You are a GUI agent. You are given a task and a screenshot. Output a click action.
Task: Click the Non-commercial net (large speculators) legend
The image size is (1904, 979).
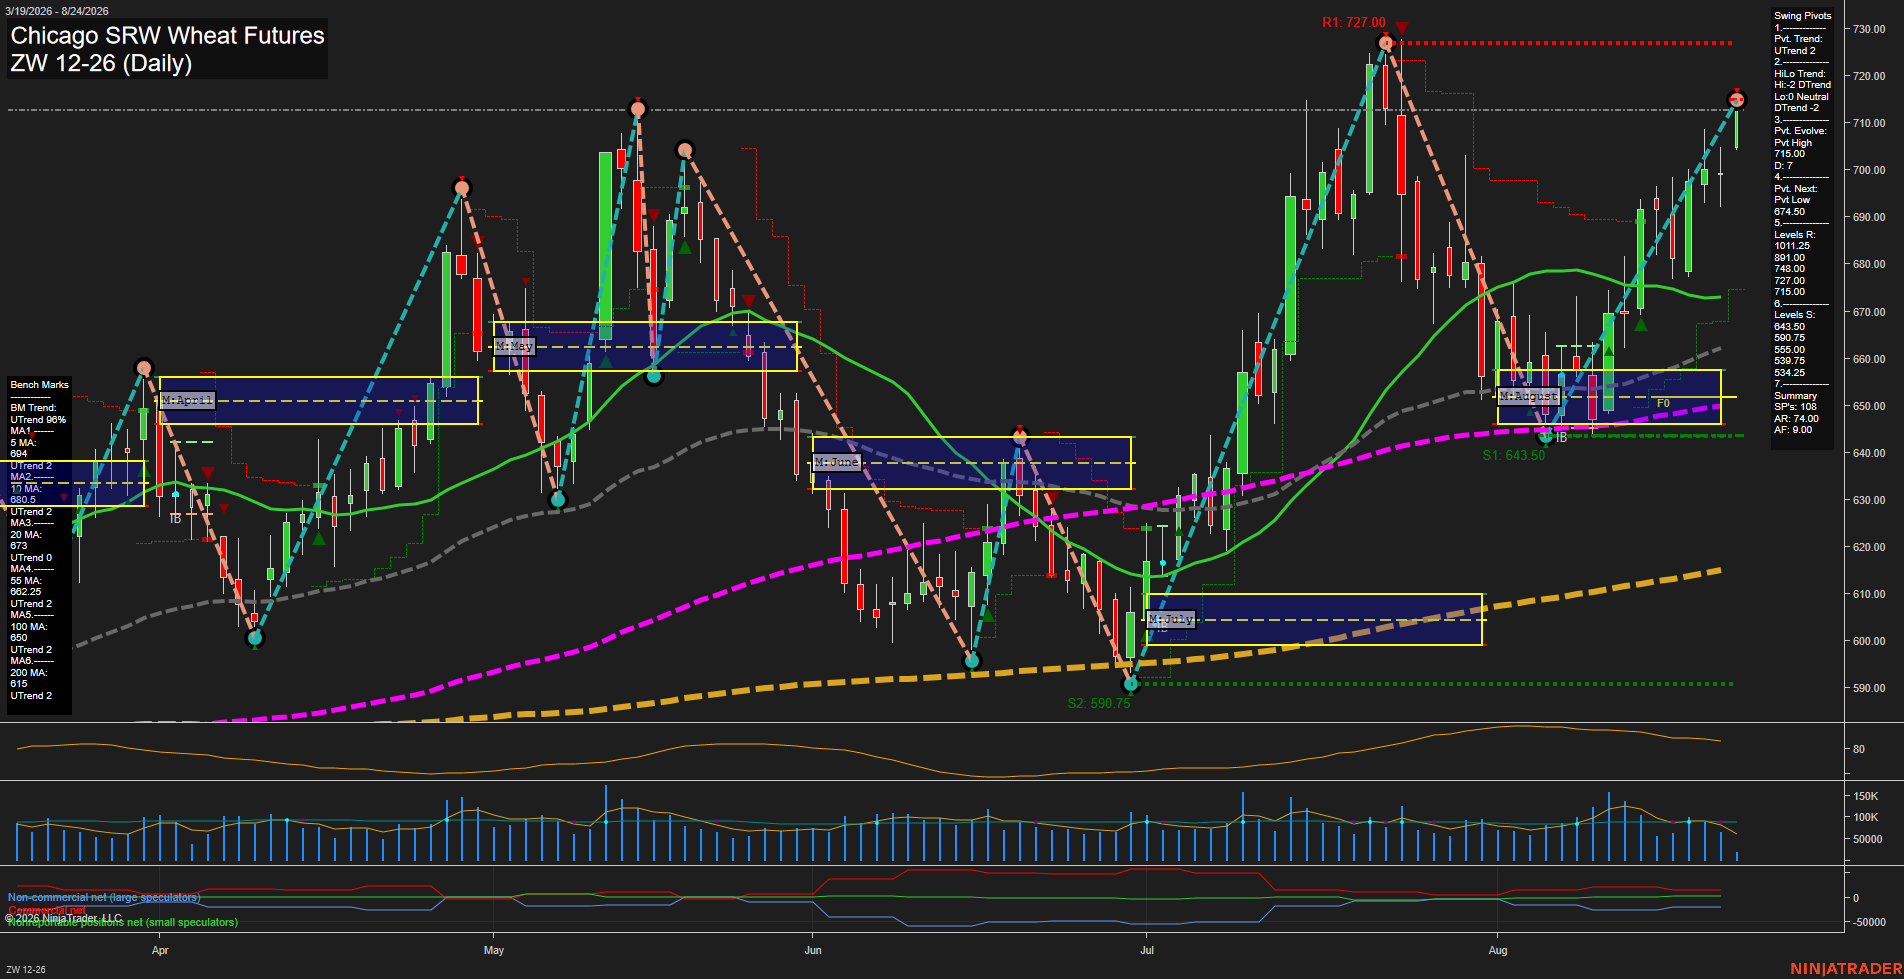click(x=104, y=898)
